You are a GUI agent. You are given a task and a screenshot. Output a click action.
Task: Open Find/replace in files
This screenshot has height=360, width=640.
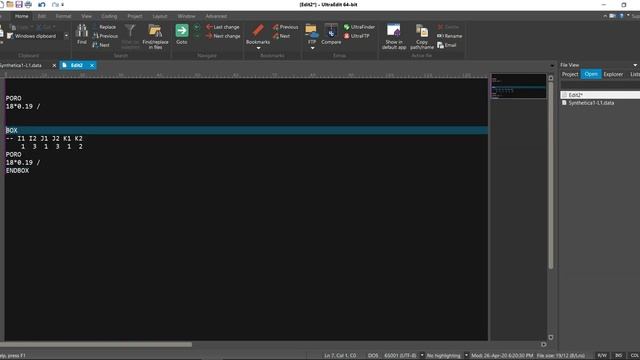[x=155, y=36]
